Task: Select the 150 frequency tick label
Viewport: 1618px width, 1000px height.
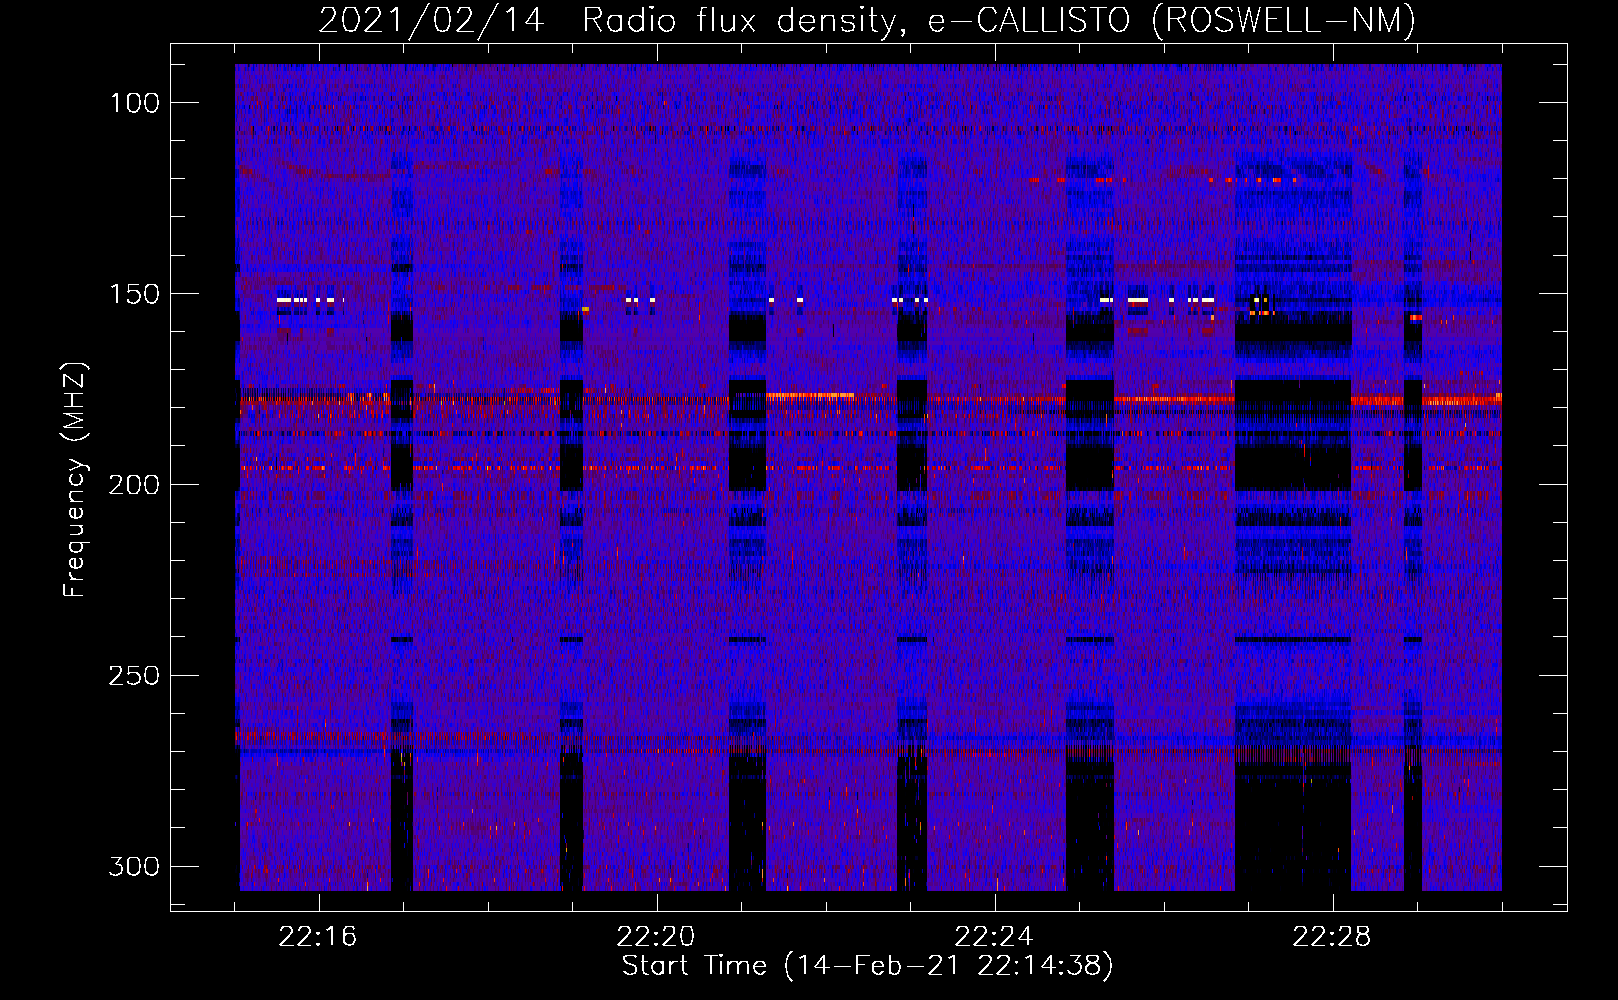Action: pyautogui.click(x=134, y=294)
